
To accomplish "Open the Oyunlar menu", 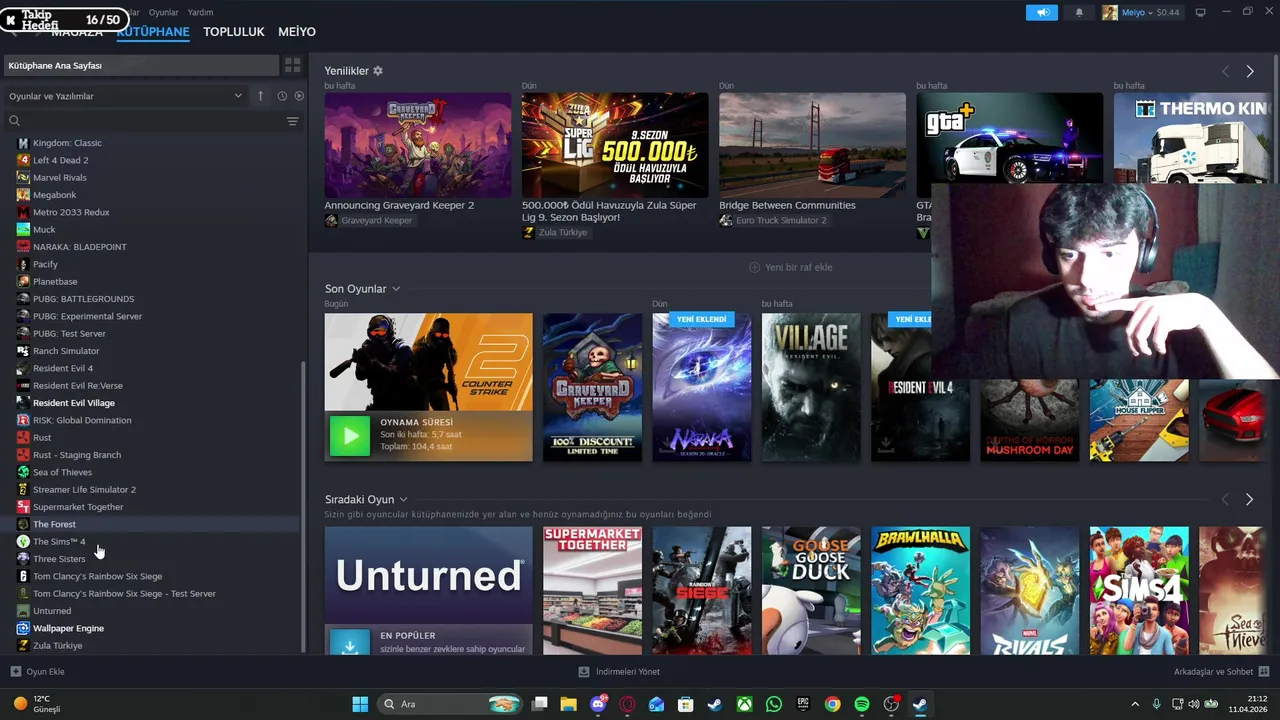I will pyautogui.click(x=163, y=12).
